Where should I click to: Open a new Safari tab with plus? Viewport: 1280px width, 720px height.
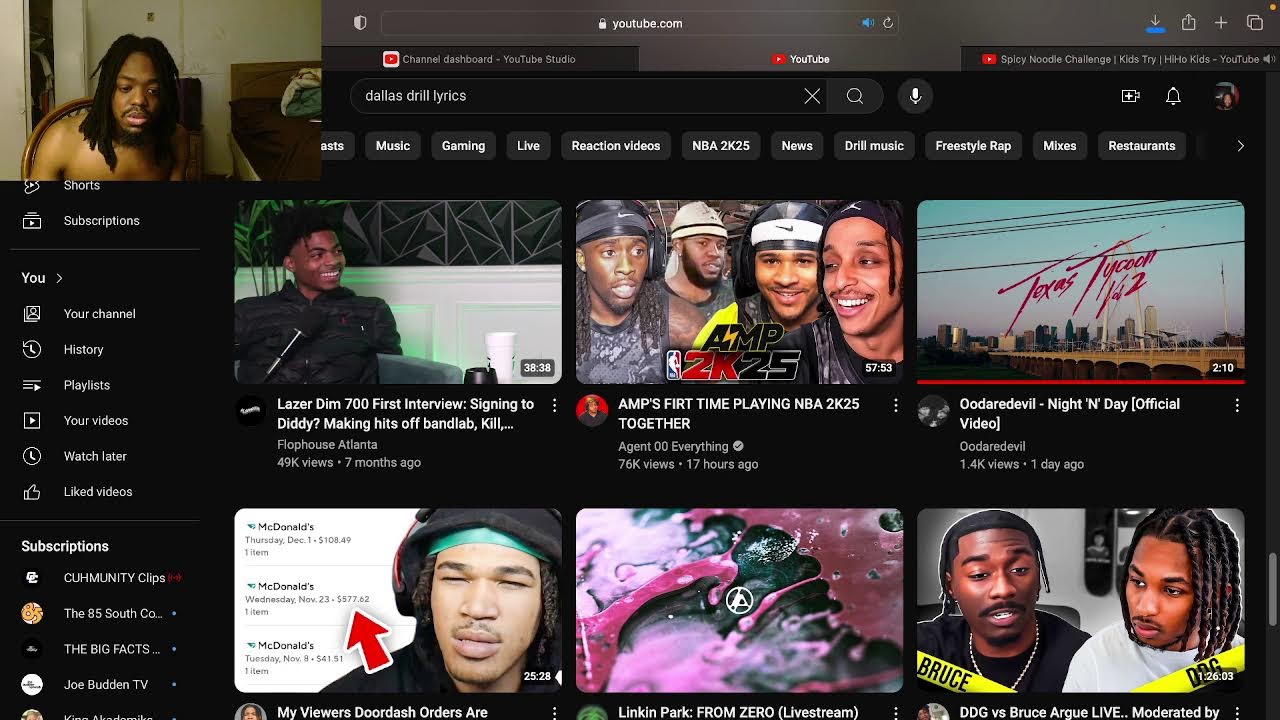click(x=1221, y=23)
